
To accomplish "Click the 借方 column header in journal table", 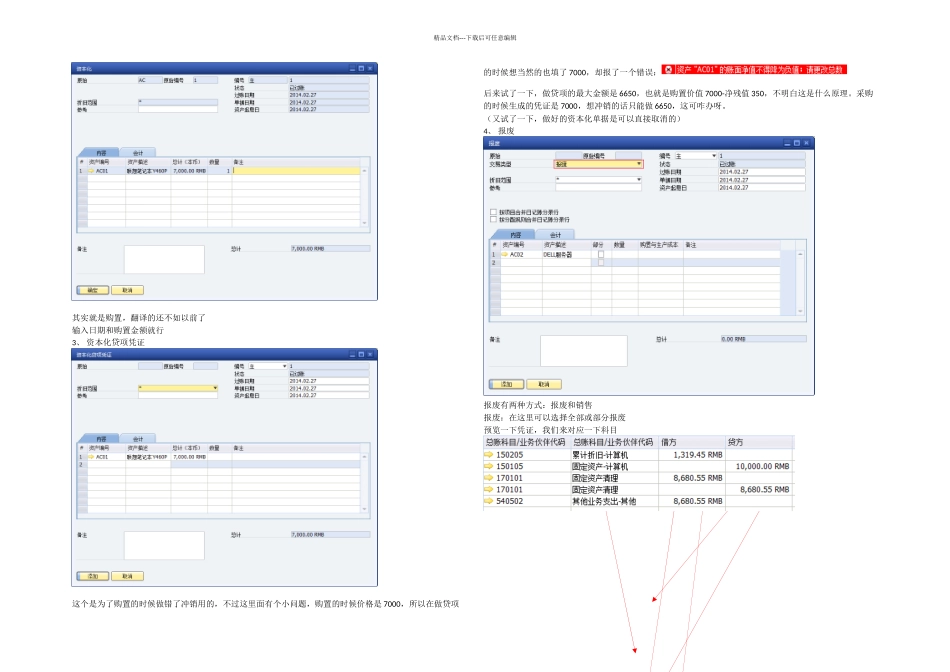I will click(693, 442).
